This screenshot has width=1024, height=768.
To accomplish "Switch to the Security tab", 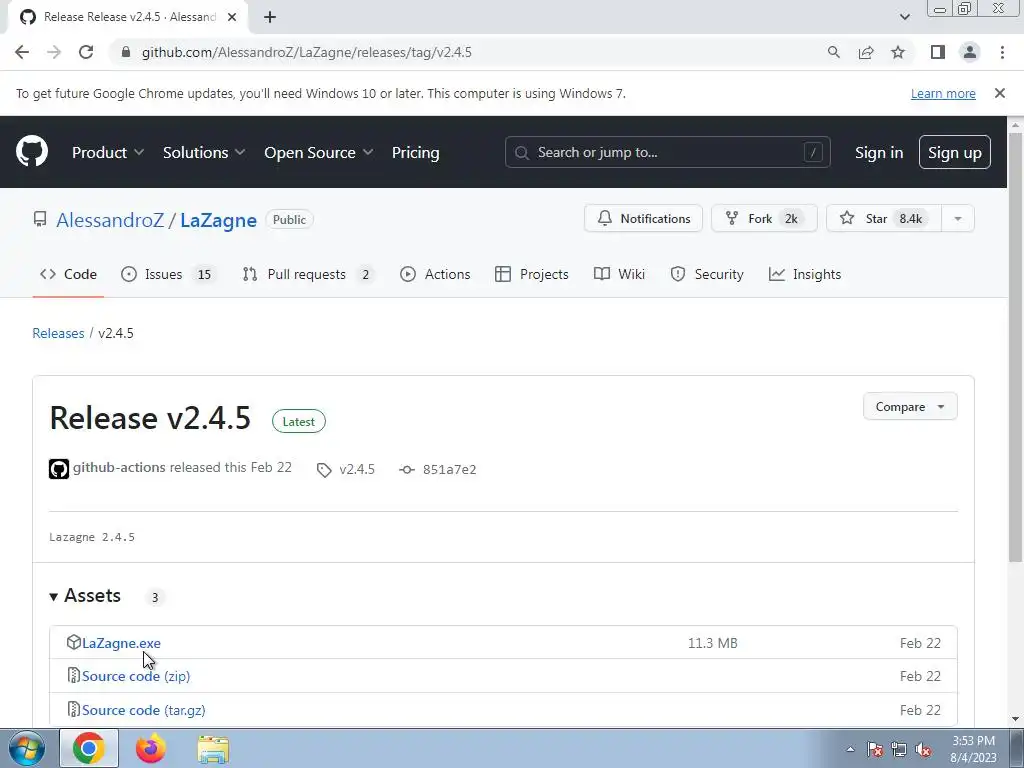I will click(x=707, y=274).
